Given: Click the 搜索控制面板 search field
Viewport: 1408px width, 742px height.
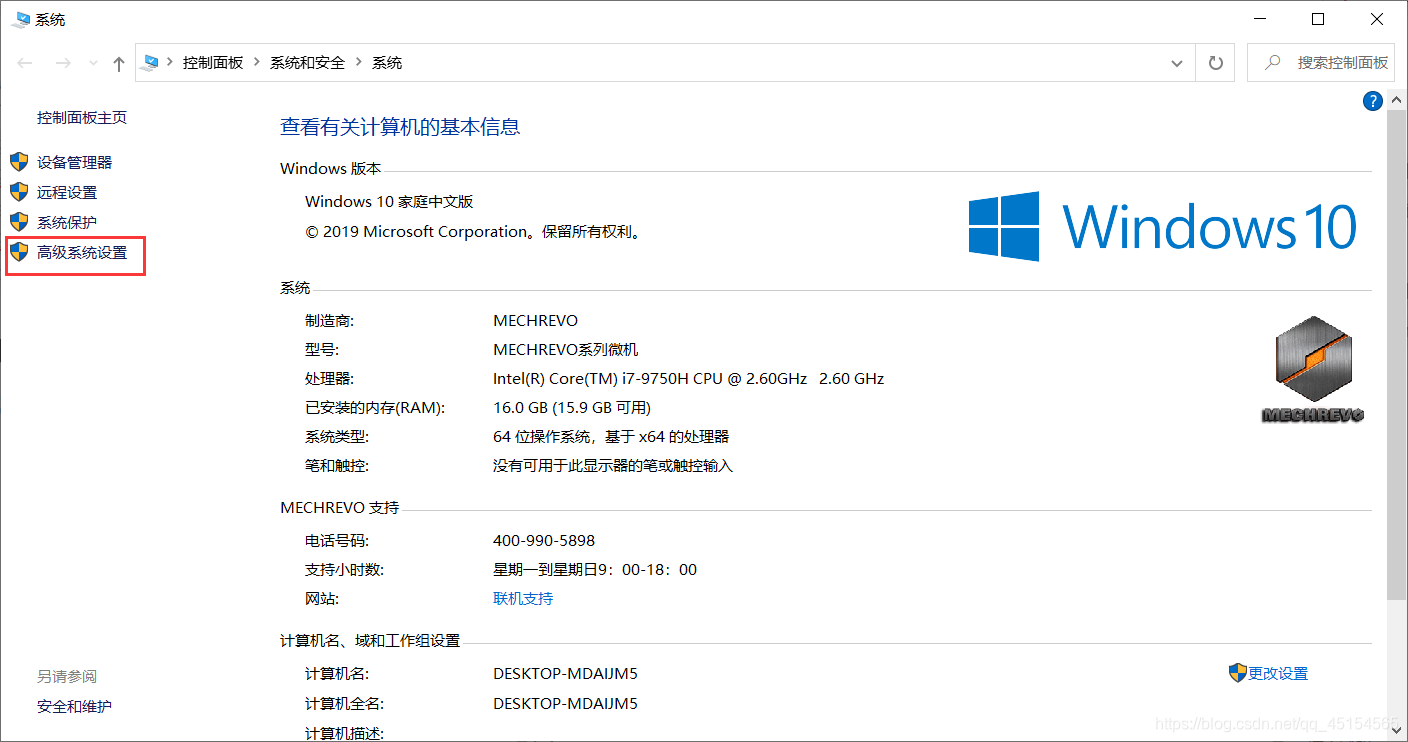Looking at the screenshot, I should click(x=1320, y=62).
